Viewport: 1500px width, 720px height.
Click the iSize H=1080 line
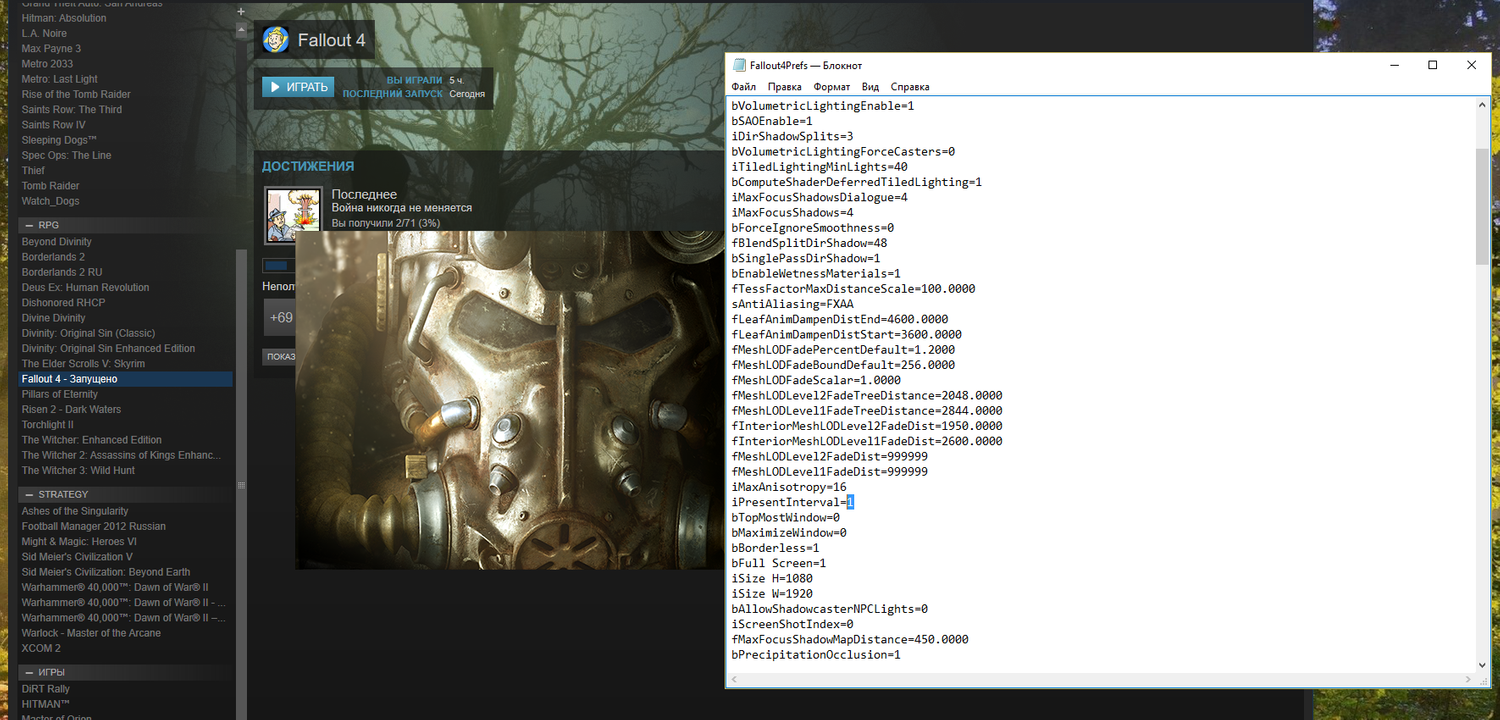click(772, 578)
